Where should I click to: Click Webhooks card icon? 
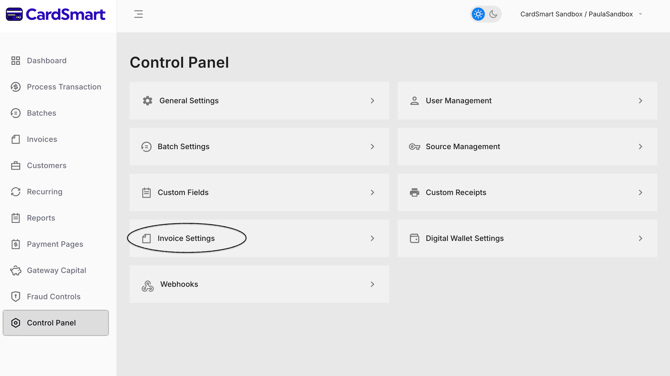pos(147,285)
